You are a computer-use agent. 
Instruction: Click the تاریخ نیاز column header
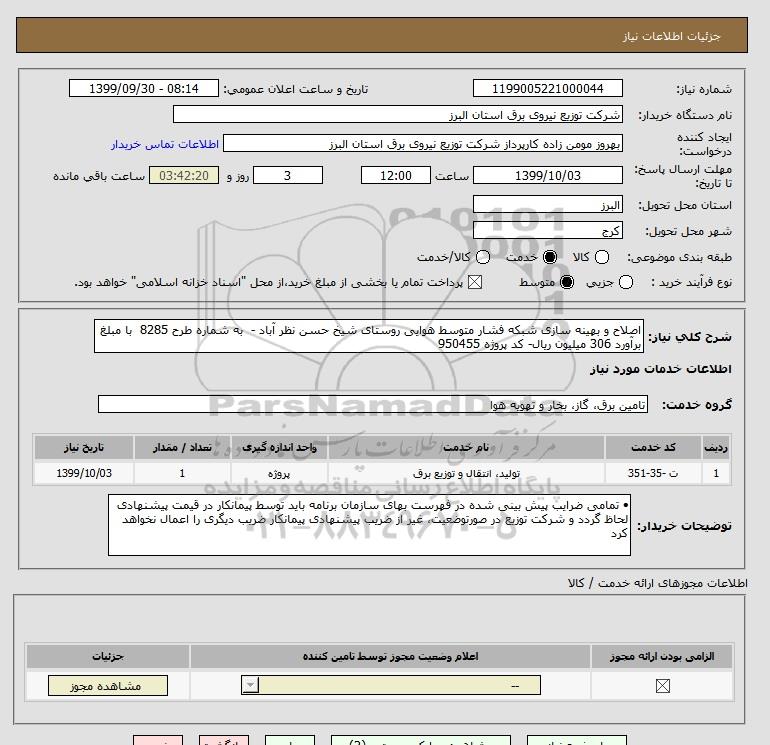(x=84, y=447)
